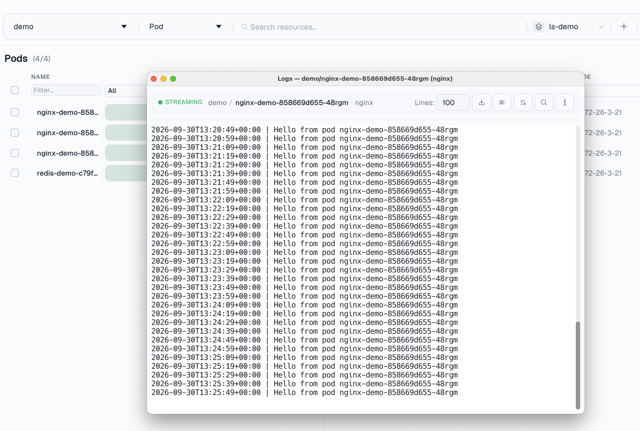Image resolution: width=640 pixels, height=431 pixels.
Task: Click the demo namespace breadcrumb in logs
Action: click(217, 102)
